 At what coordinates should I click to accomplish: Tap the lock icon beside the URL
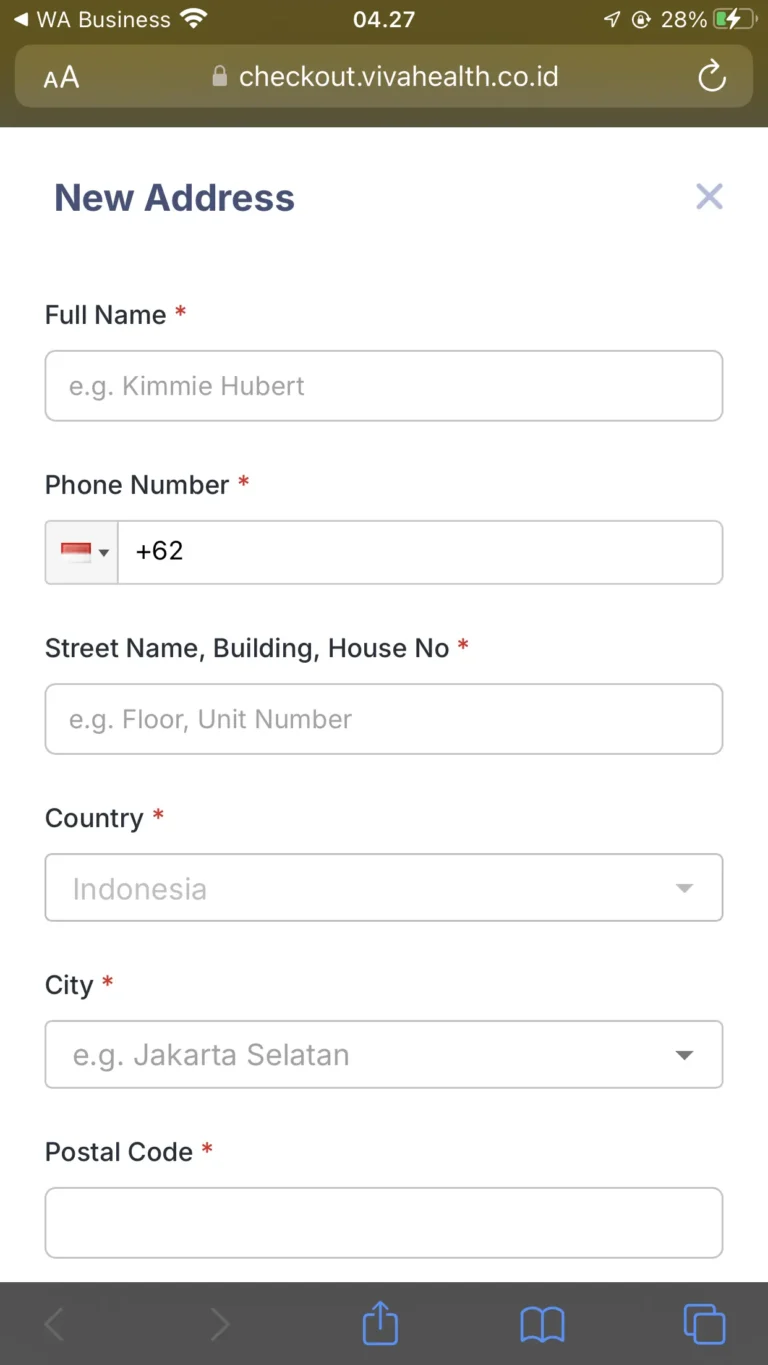(220, 77)
